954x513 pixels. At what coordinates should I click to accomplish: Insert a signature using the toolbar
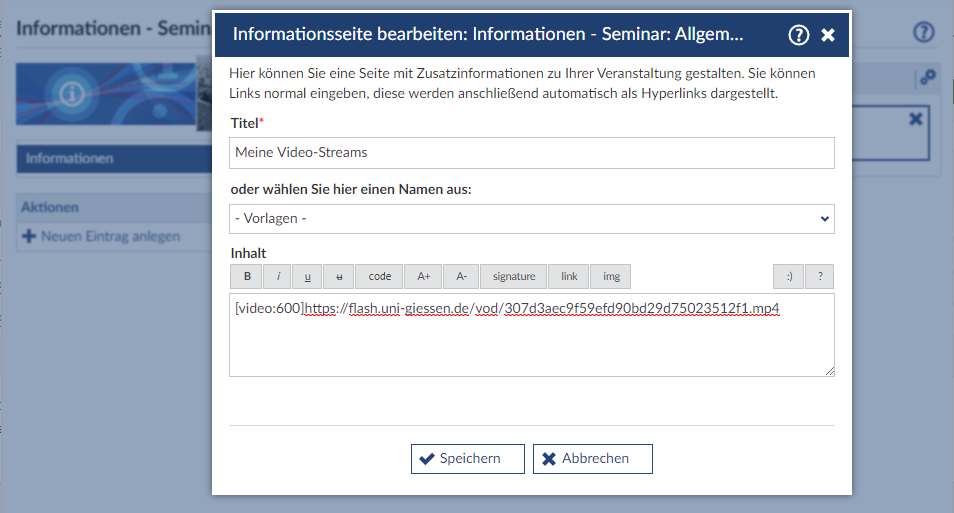point(513,277)
